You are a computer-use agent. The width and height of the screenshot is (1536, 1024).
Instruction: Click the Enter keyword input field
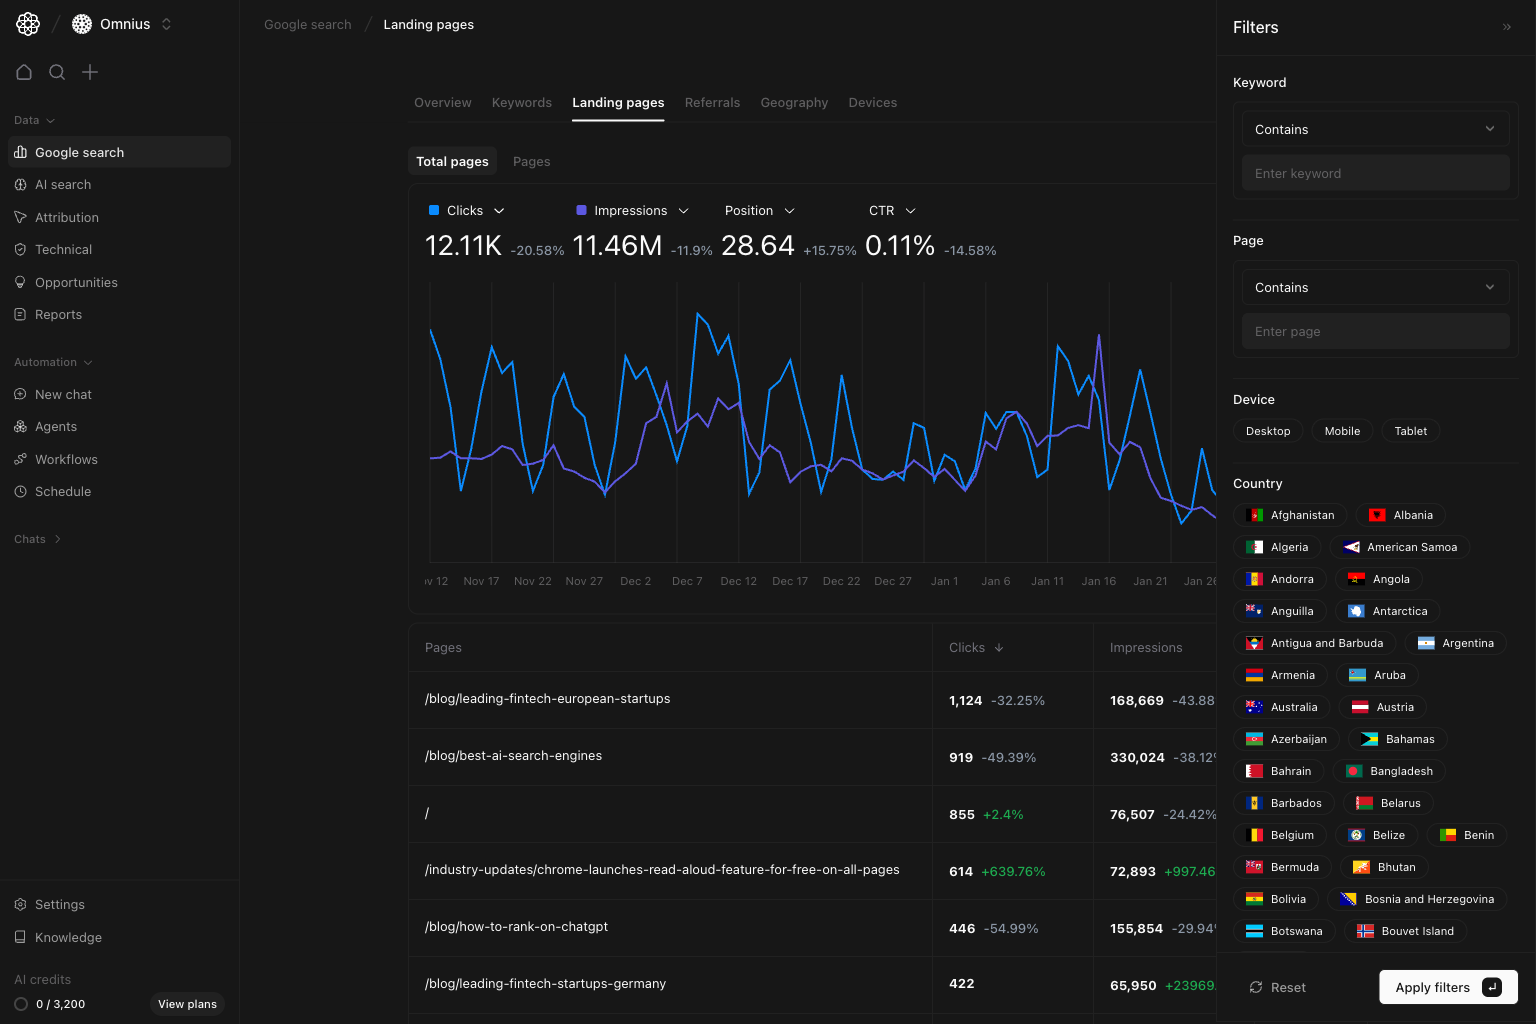point(1375,172)
